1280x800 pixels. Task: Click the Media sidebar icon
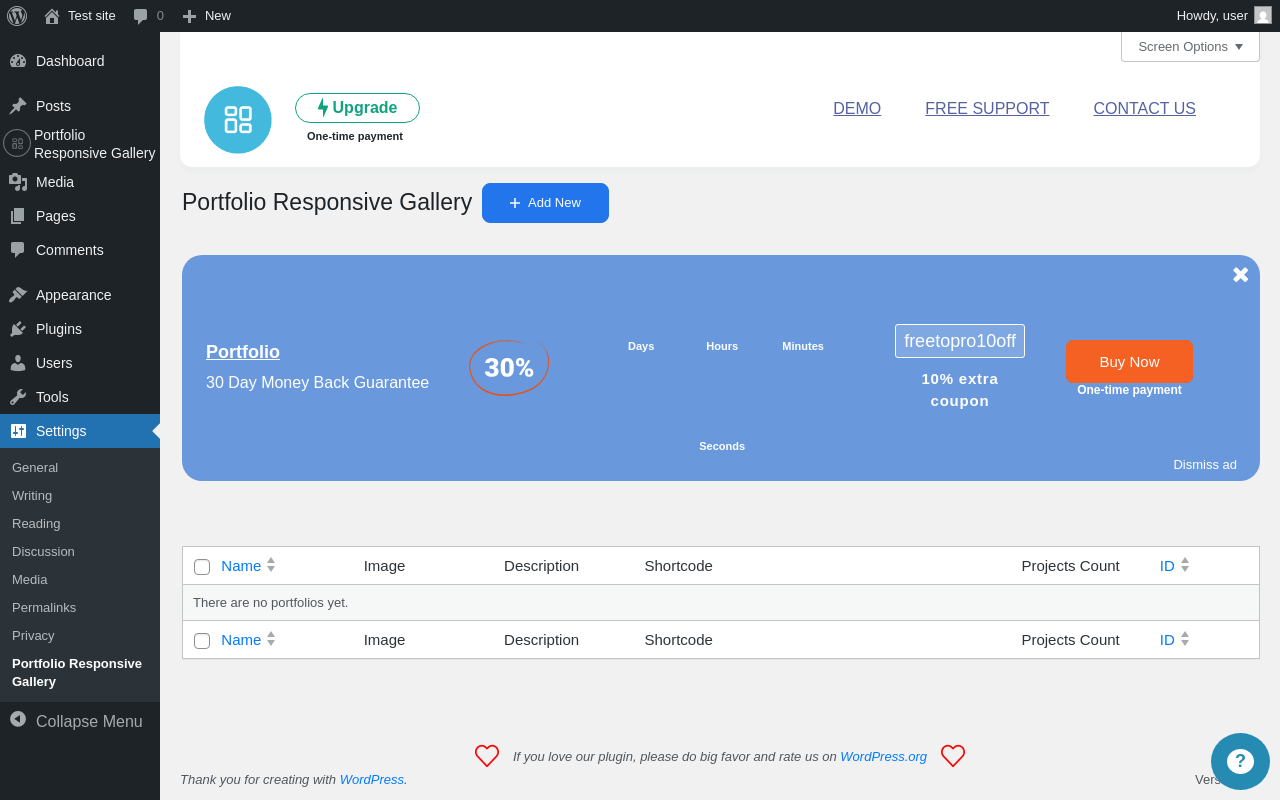[x=18, y=182]
